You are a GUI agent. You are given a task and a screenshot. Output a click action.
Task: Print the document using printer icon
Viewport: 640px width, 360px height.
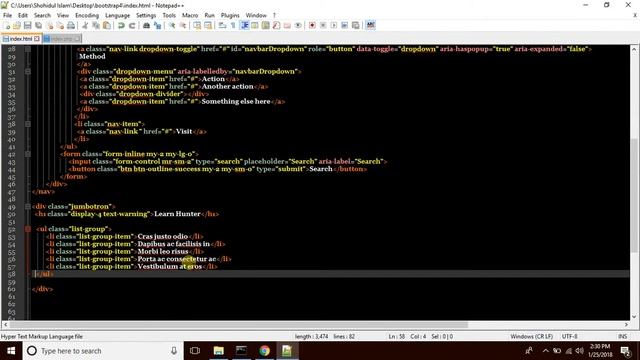coord(71,25)
